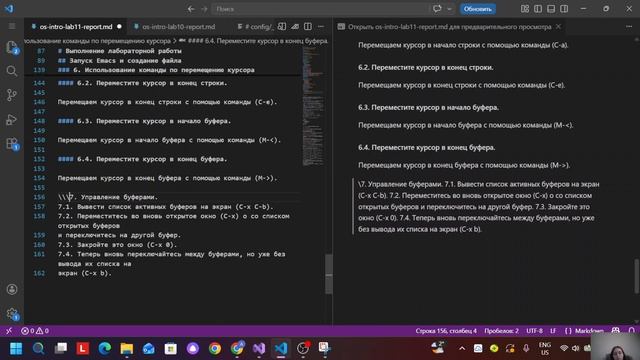Open Windows taskbar search
The height and width of the screenshot is (360, 640).
pyautogui.click(x=38, y=348)
